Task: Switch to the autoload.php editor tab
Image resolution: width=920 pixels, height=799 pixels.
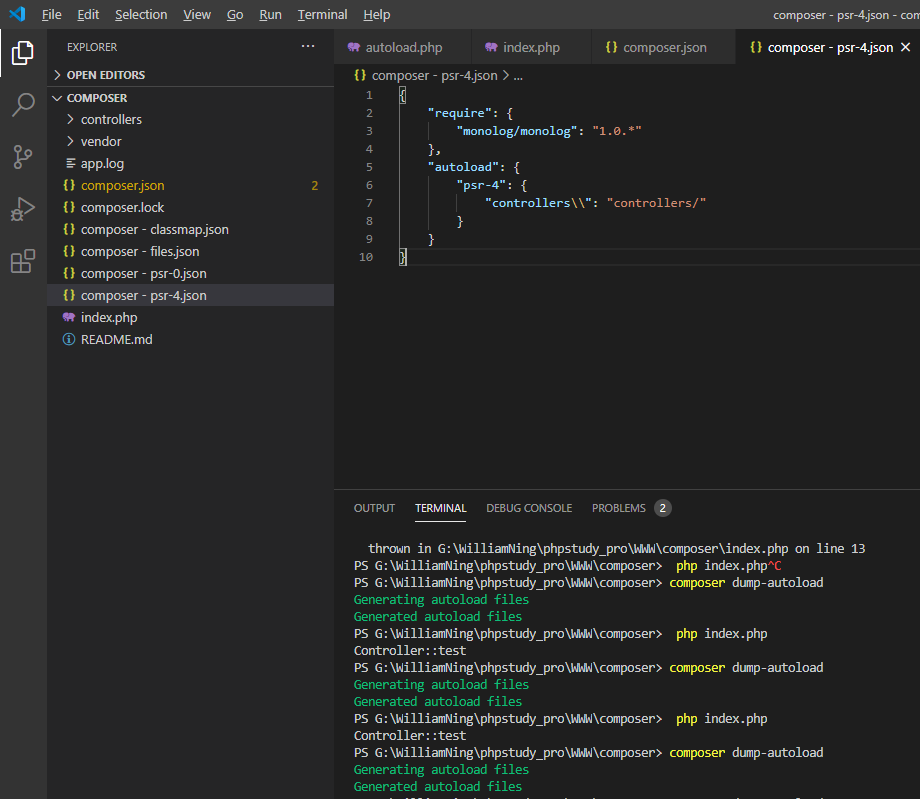Action: click(x=403, y=47)
